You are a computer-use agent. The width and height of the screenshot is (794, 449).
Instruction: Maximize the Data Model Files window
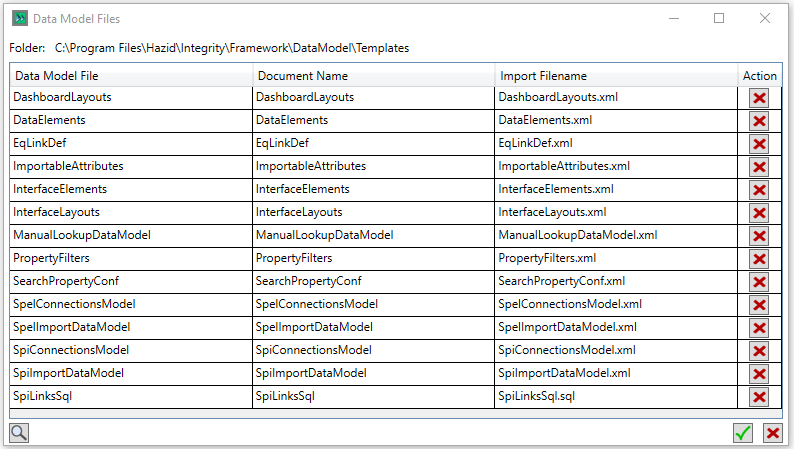tap(718, 18)
